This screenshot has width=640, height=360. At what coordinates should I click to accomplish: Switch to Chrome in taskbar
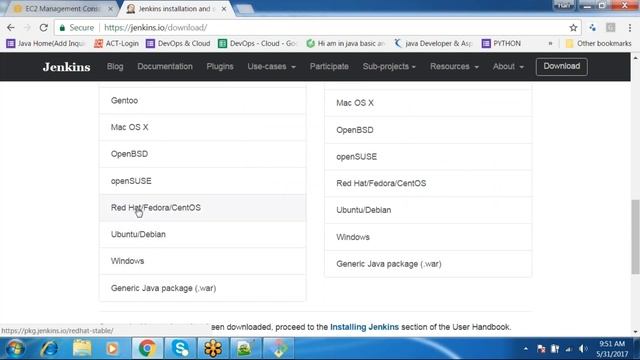pyautogui.click(x=147, y=349)
